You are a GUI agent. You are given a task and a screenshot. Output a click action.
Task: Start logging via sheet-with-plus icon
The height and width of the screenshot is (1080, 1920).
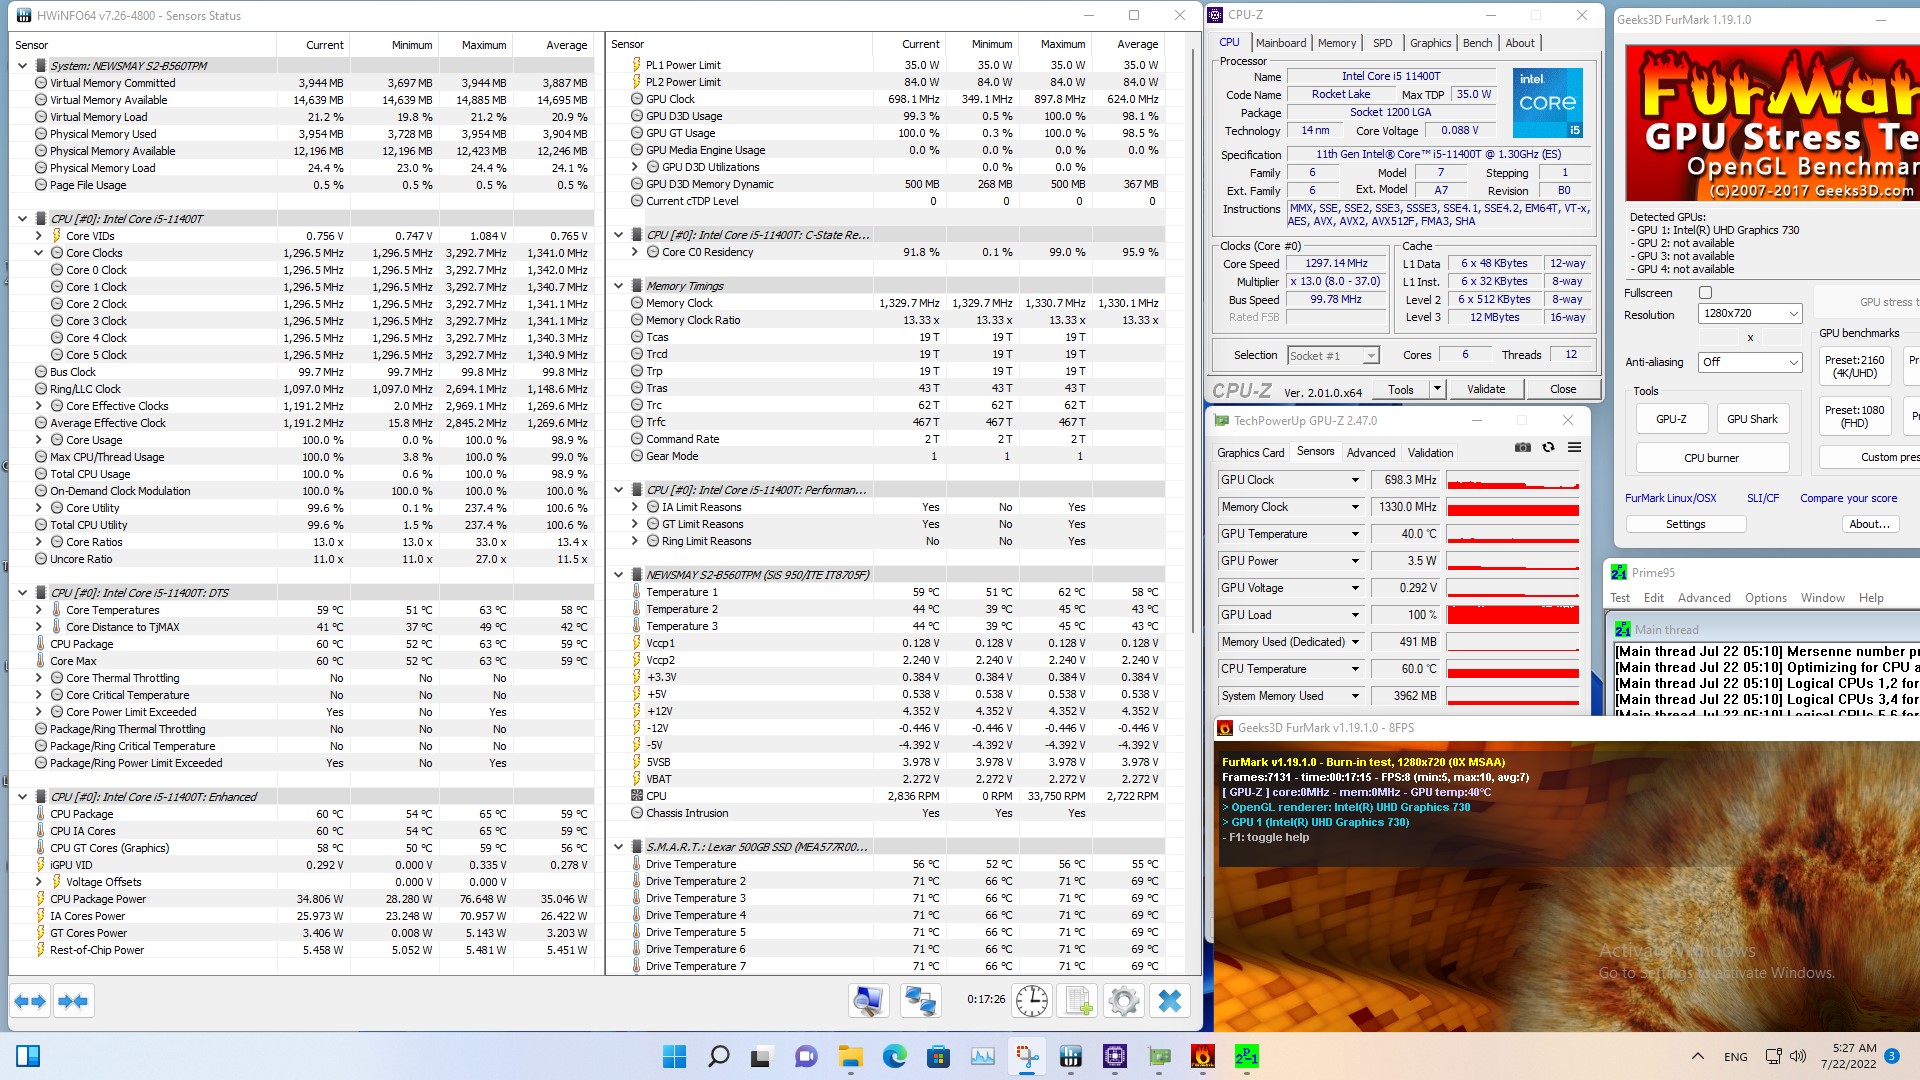(x=1078, y=1000)
